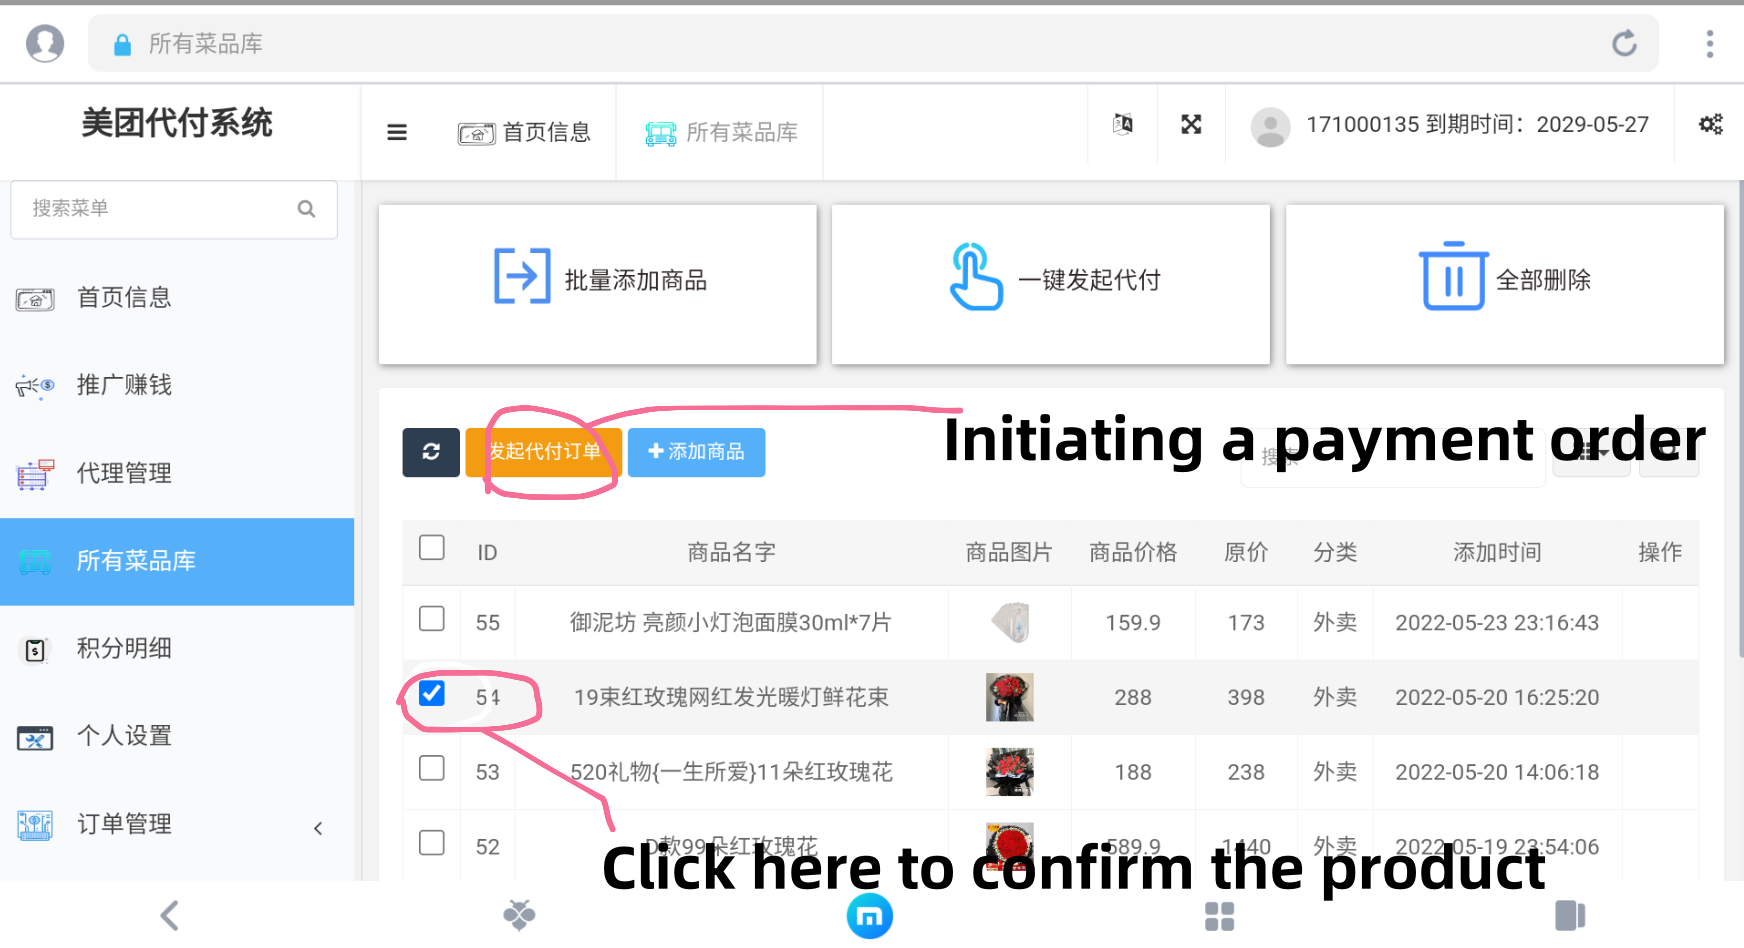Screen dimensions: 1744x948
Task: Click product name 19束红玫瑰网红发光暖灯鲜花束
Action: [x=731, y=698]
